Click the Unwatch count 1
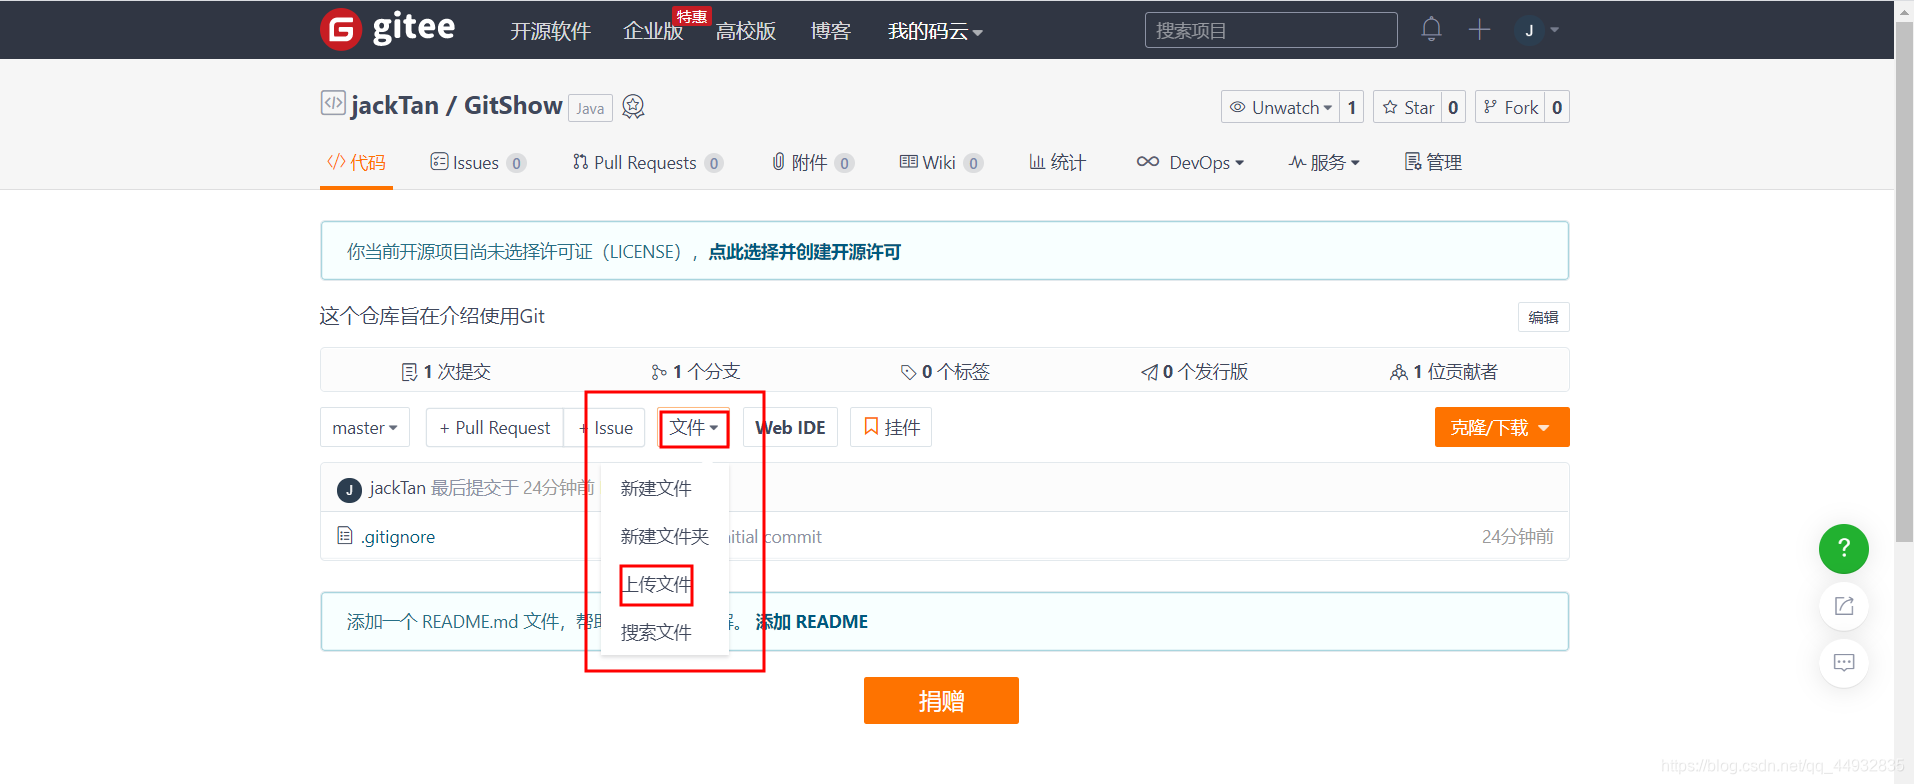The image size is (1914, 784). click(x=1352, y=107)
